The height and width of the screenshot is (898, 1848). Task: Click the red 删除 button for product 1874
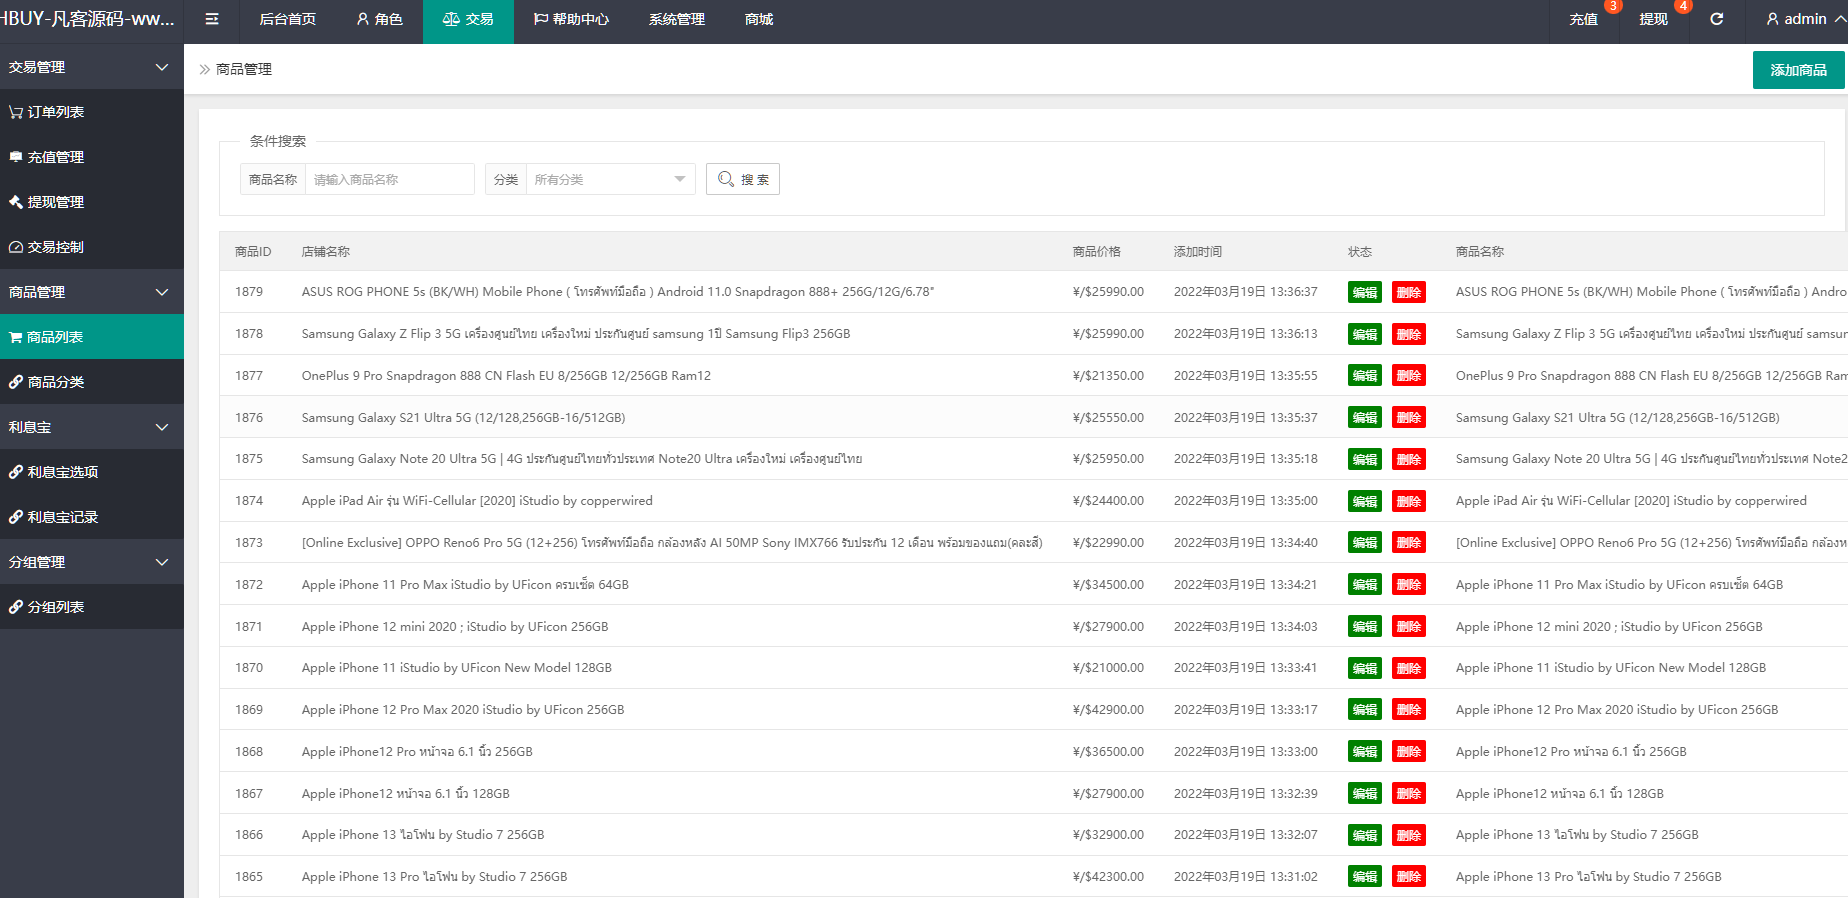[1408, 502]
